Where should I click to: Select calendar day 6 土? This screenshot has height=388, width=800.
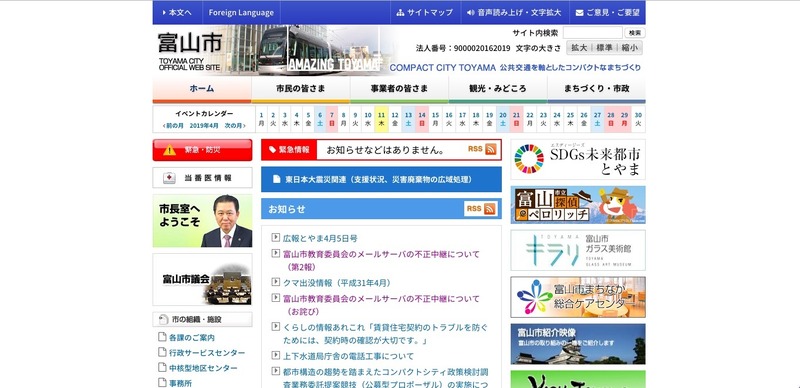[320, 119]
